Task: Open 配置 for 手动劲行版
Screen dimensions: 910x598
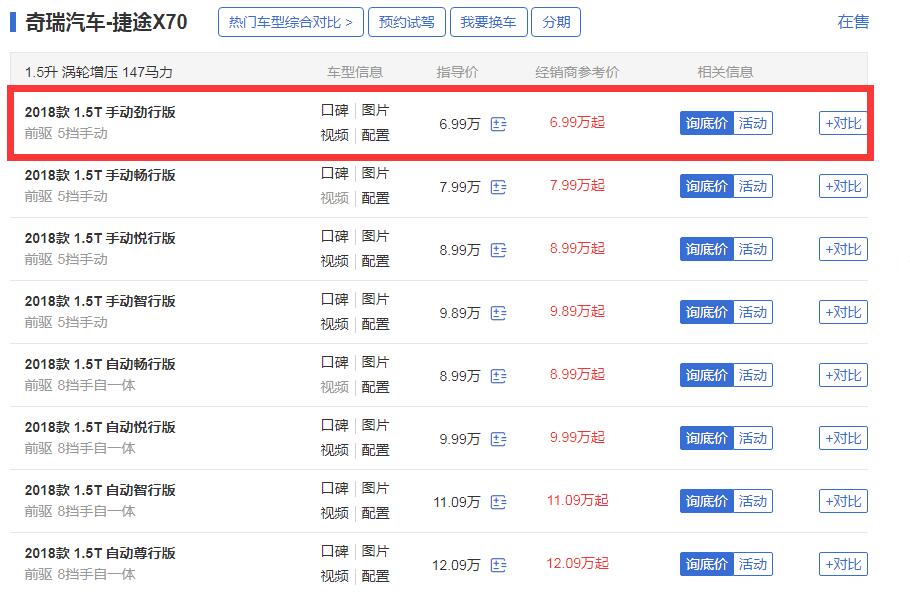Action: click(x=375, y=135)
